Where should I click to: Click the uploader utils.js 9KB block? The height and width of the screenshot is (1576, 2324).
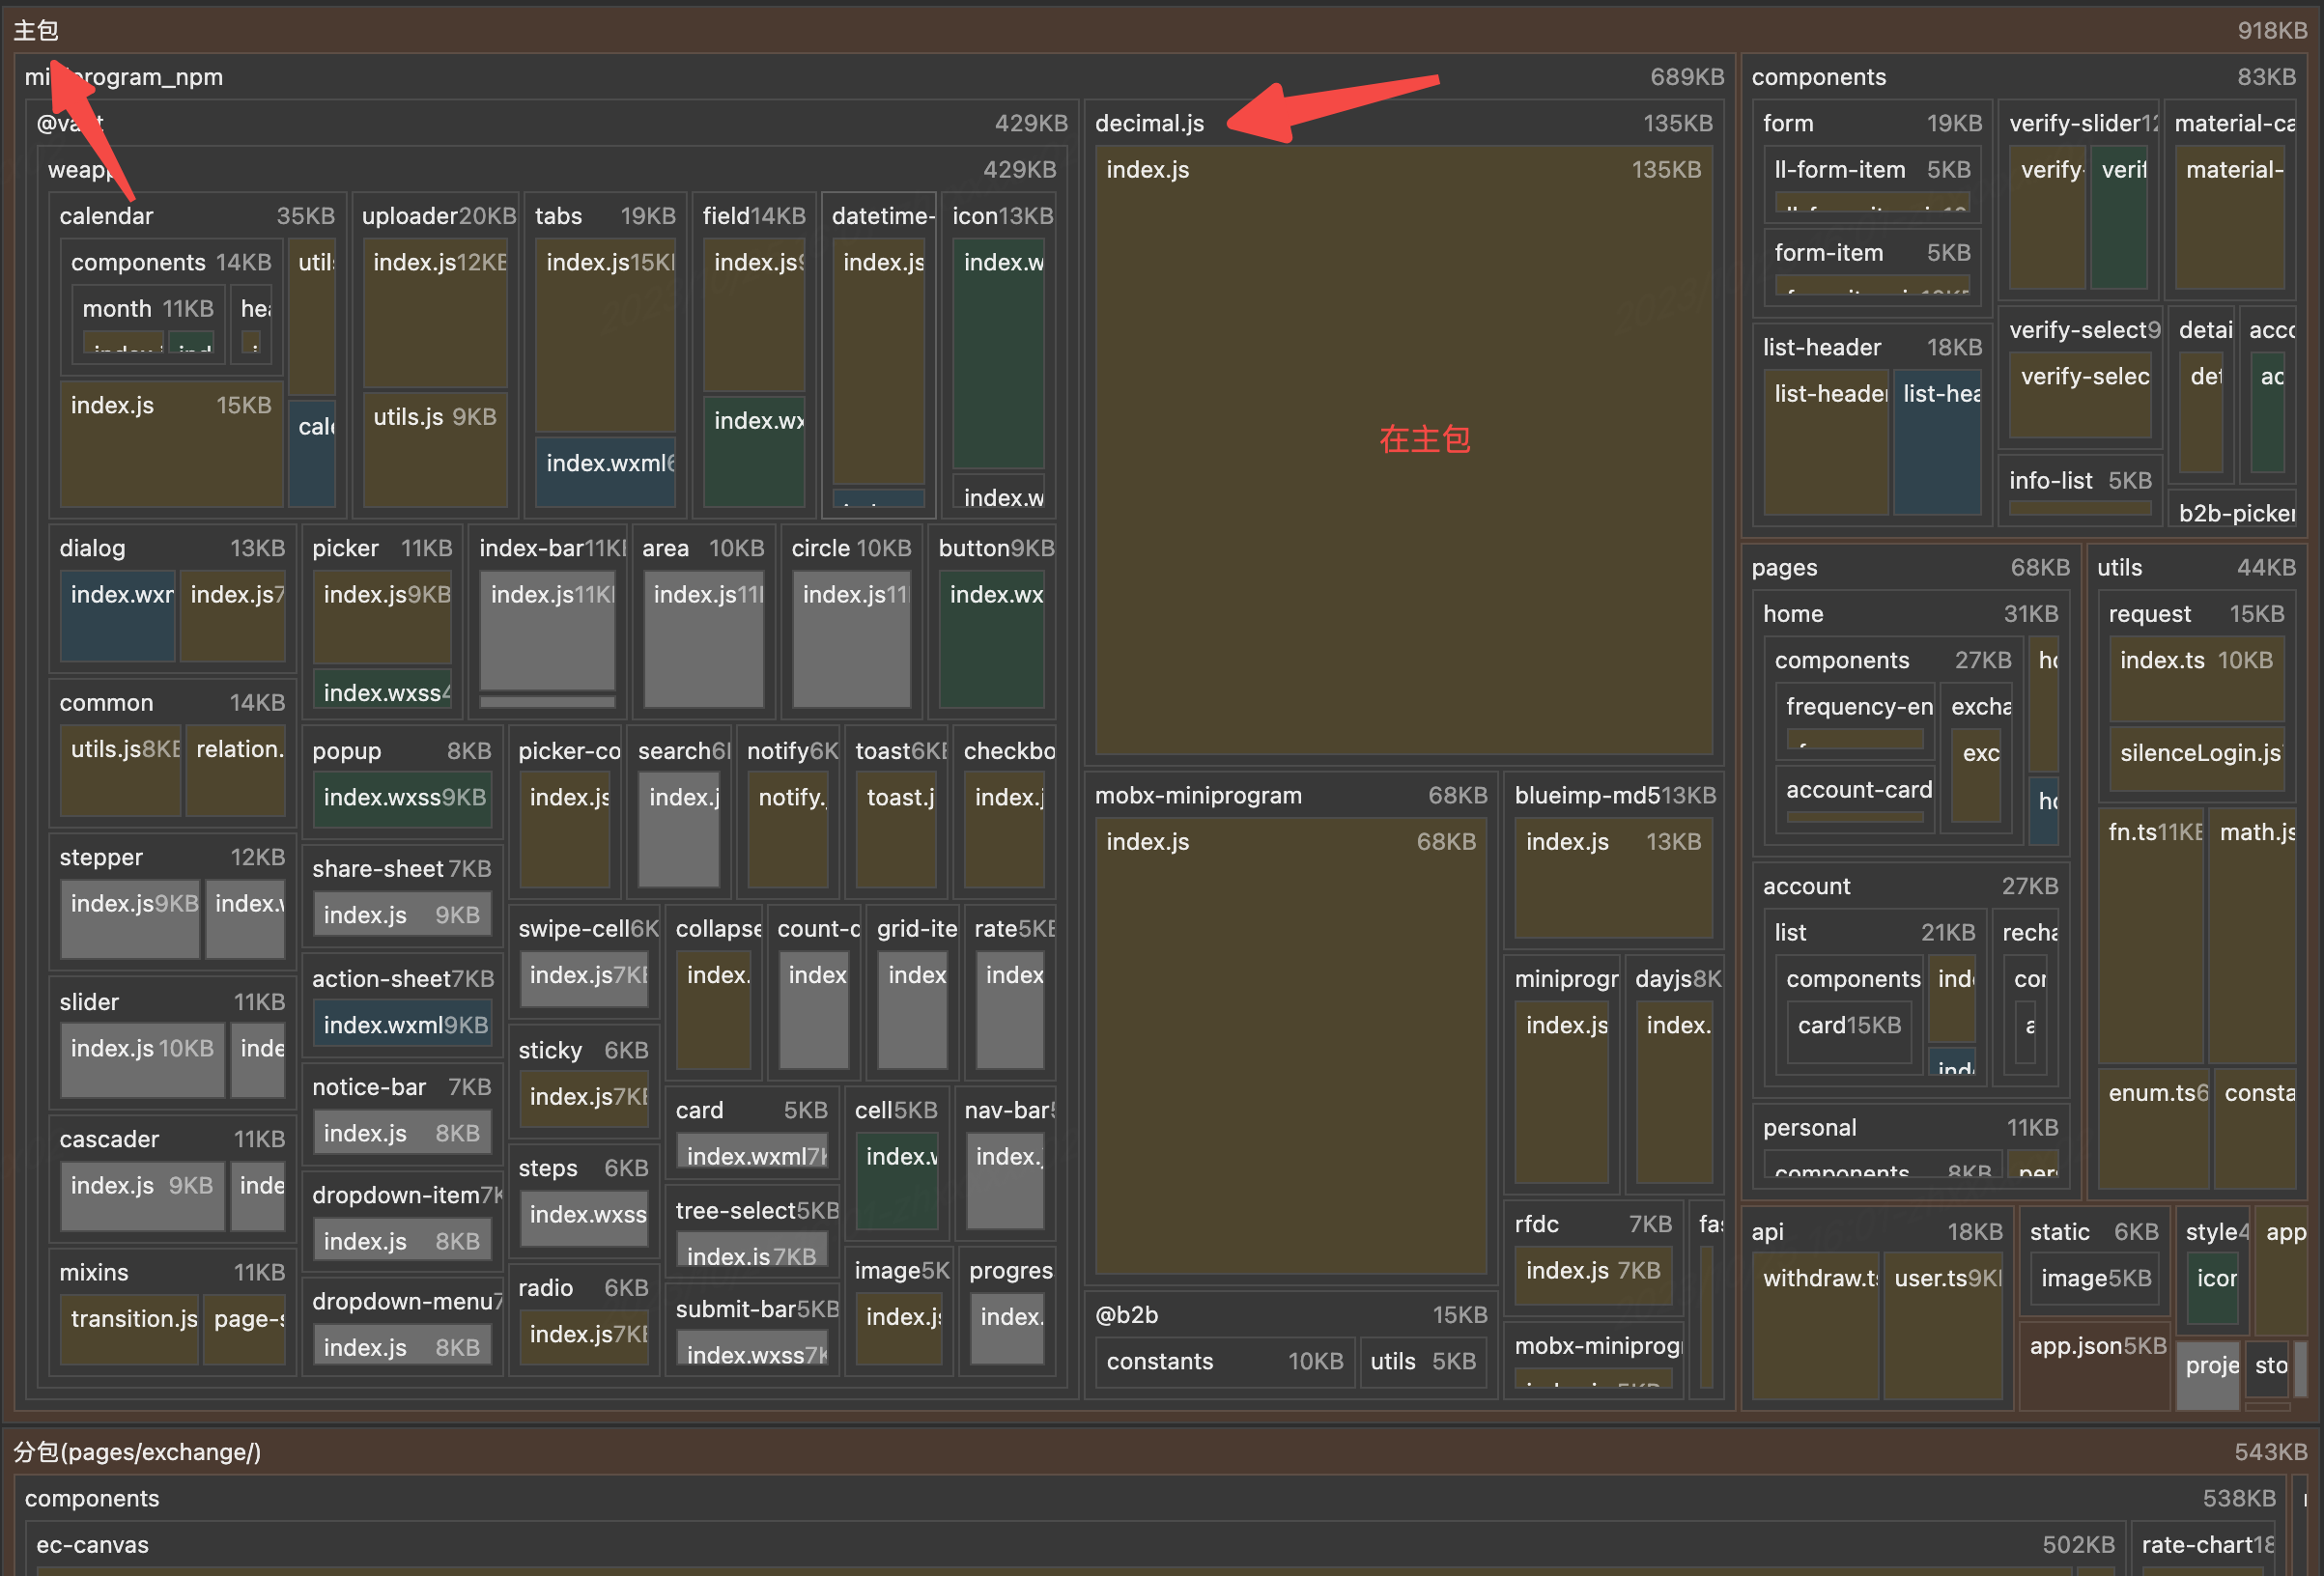(x=434, y=450)
